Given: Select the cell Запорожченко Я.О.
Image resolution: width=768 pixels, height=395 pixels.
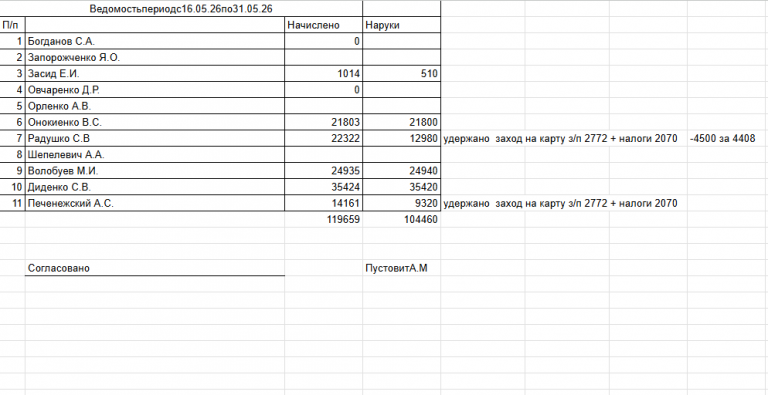Looking at the screenshot, I should tap(155, 57).
